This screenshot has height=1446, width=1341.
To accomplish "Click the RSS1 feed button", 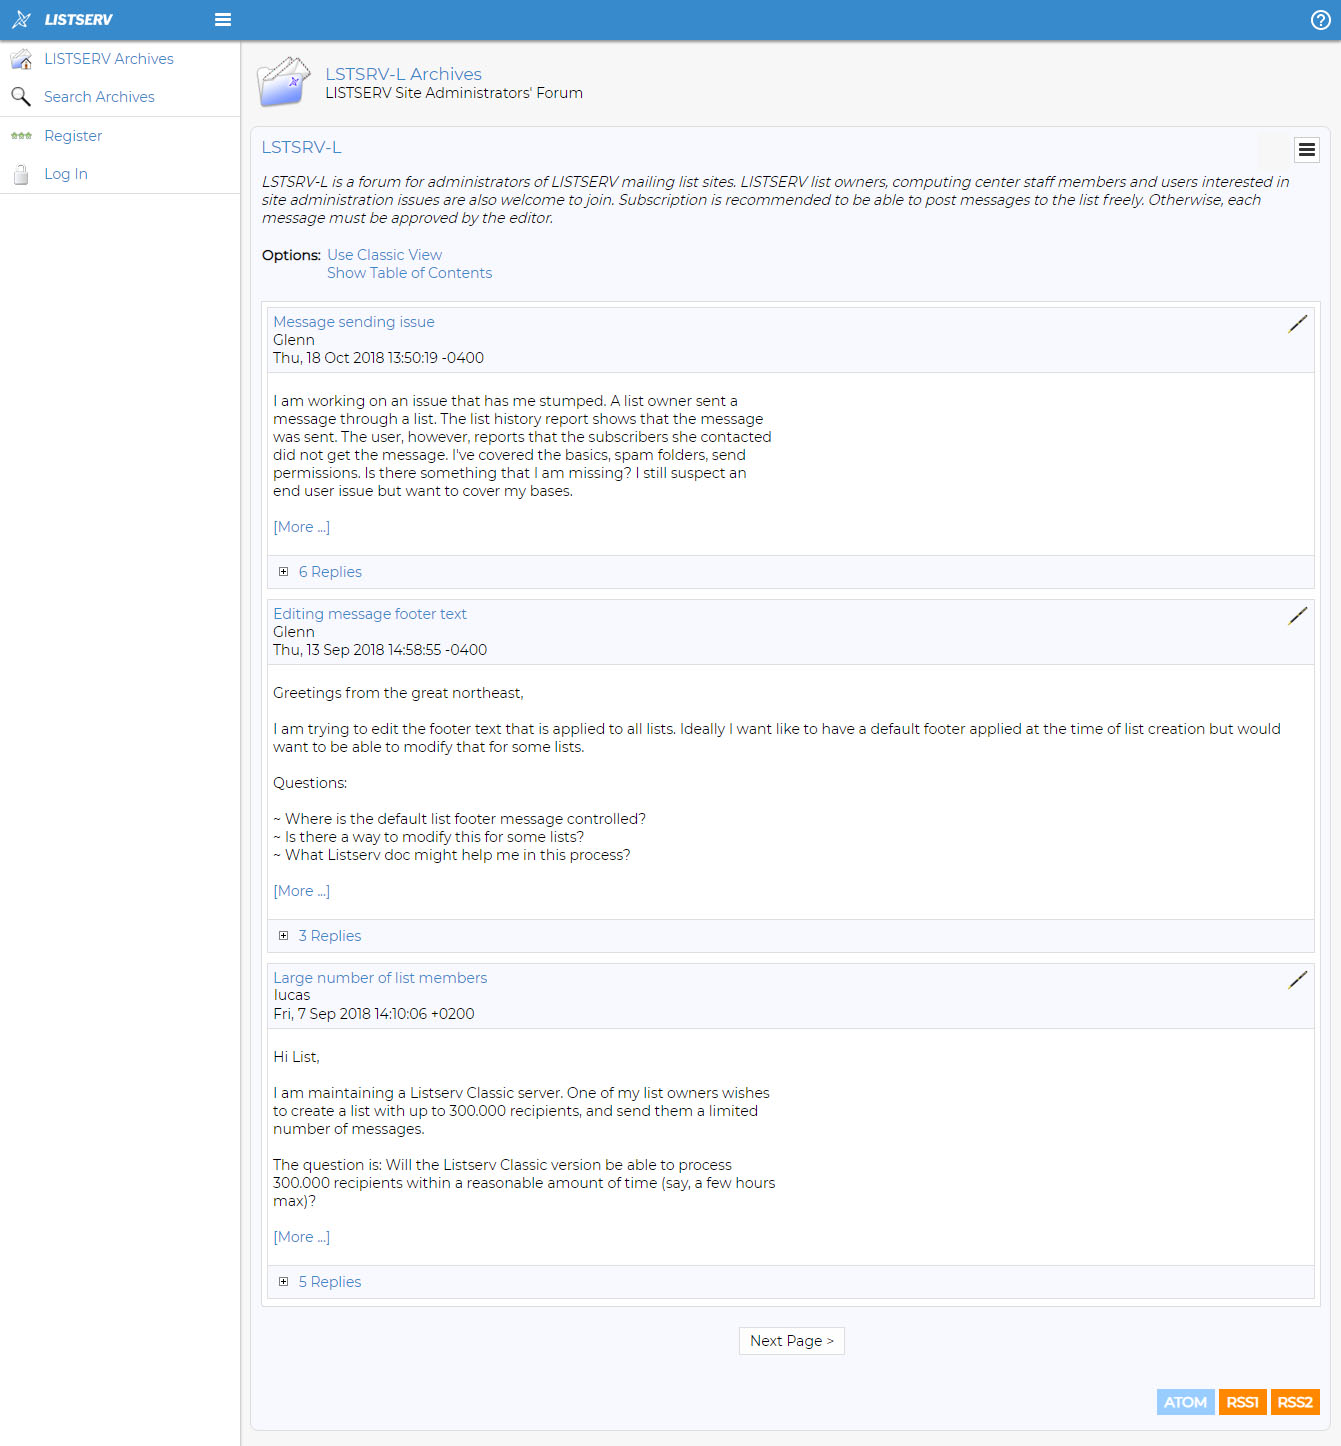I will click(x=1242, y=1402).
